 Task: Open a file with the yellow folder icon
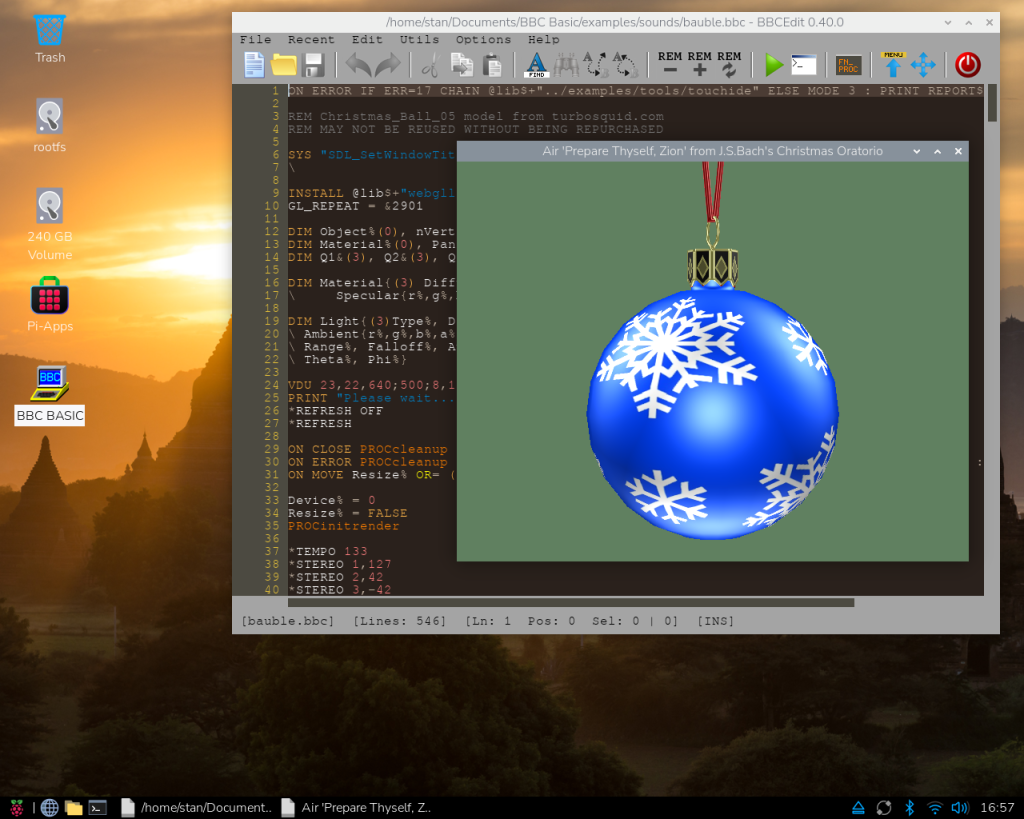point(284,65)
